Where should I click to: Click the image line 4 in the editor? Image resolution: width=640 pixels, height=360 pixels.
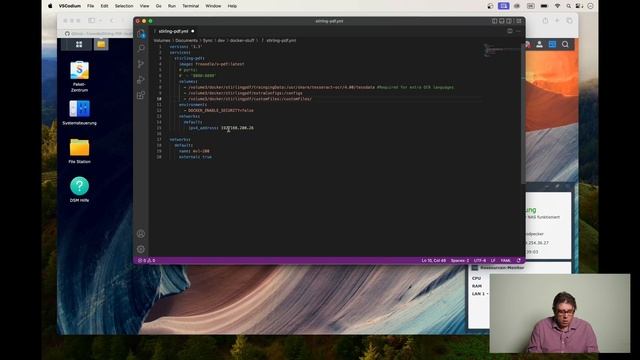[211, 64]
